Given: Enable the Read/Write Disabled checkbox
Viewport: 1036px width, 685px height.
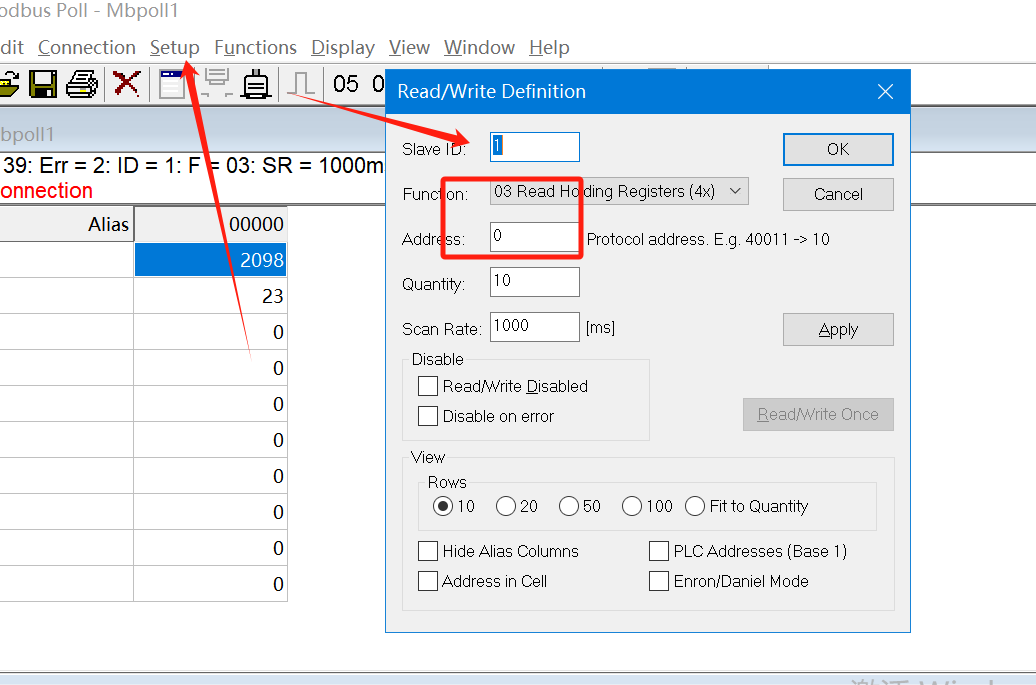Looking at the screenshot, I should 428,386.
